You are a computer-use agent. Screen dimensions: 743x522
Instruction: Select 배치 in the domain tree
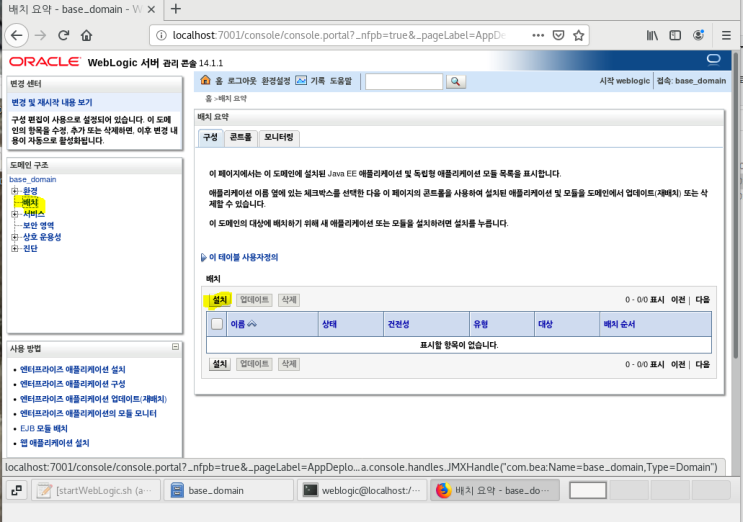30,203
